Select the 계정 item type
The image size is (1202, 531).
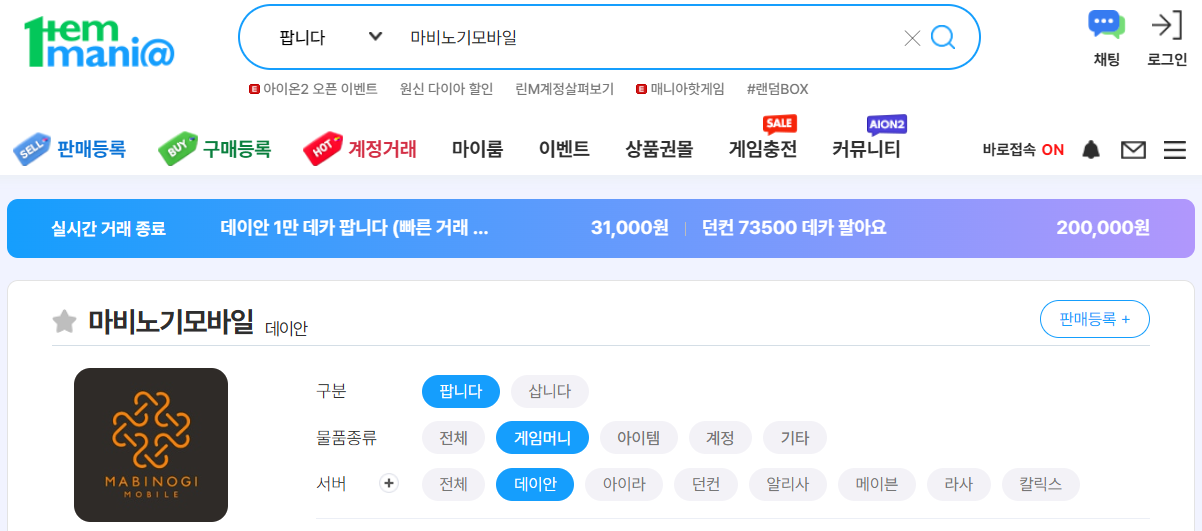[721, 437]
